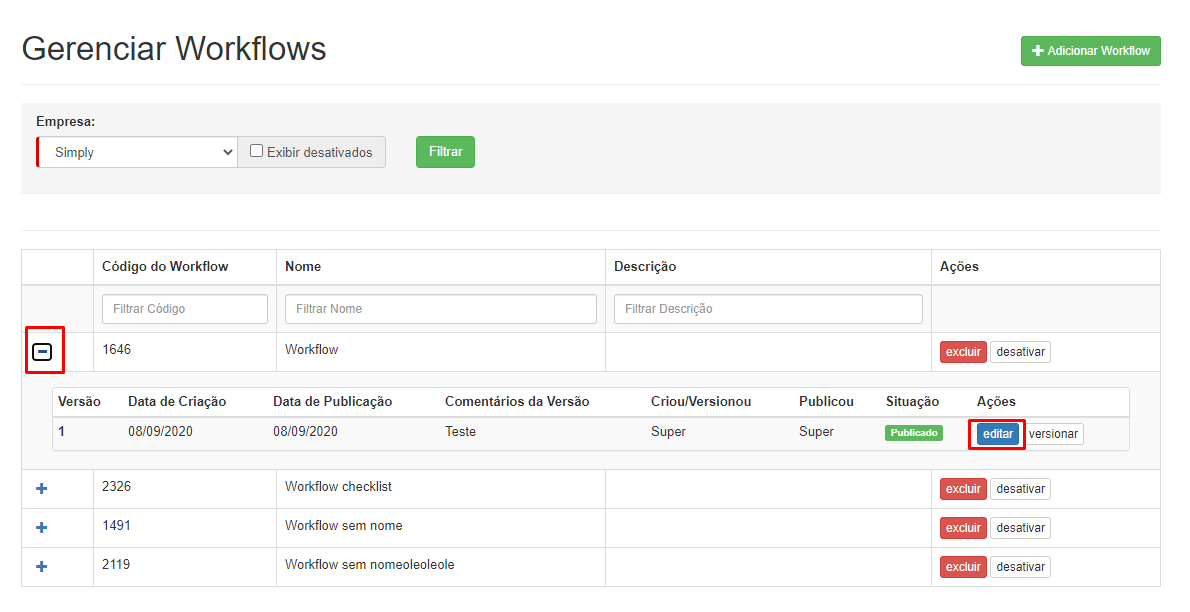Click the Gerenciar Workflows page heading
1190x612 pixels.
(x=174, y=49)
